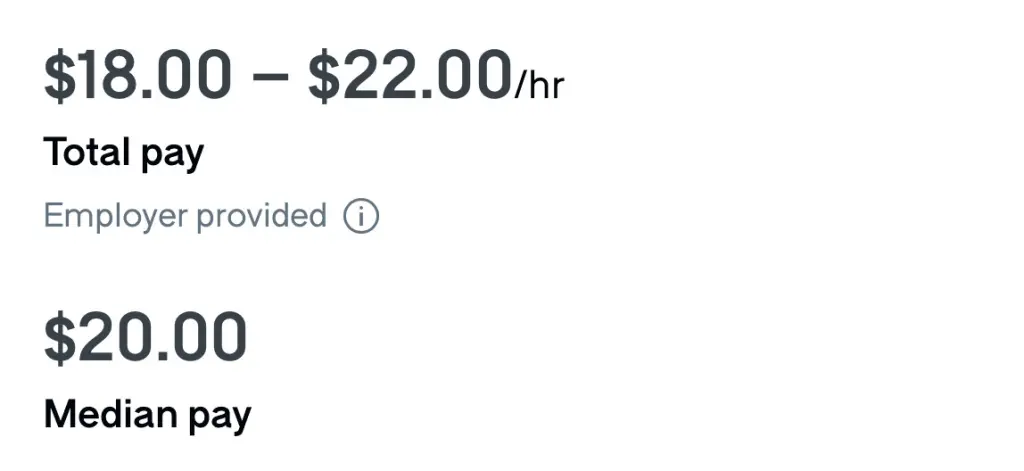This screenshot has width=1024, height=471.
Task: Click the word pay after Total
Action: coord(172,157)
